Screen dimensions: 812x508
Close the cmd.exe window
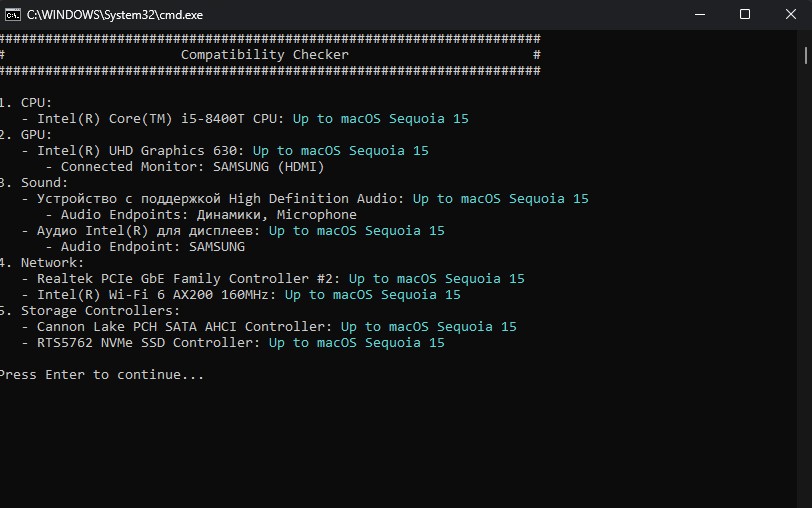pyautogui.click(x=790, y=14)
